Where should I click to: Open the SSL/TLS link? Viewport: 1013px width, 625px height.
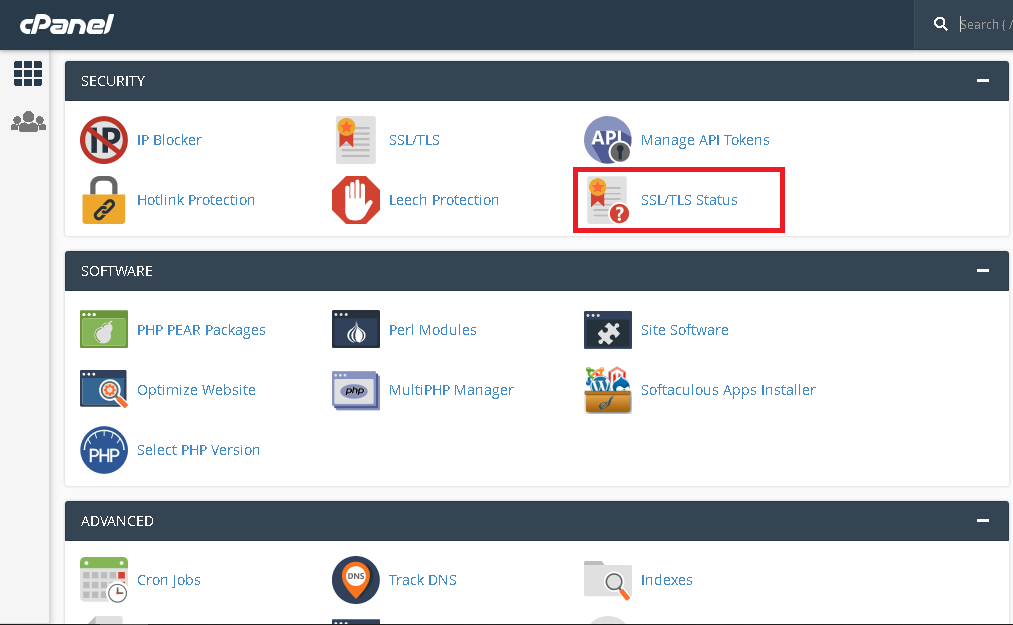(414, 140)
